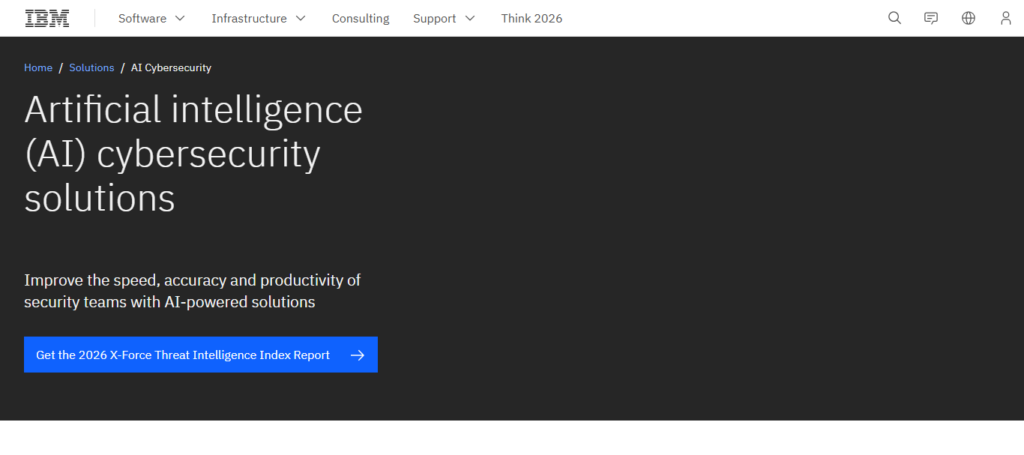This screenshot has width=1024, height=455.
Task: Click the Artificial intelligence cybersecurity solutions heading
Action: click(x=193, y=154)
